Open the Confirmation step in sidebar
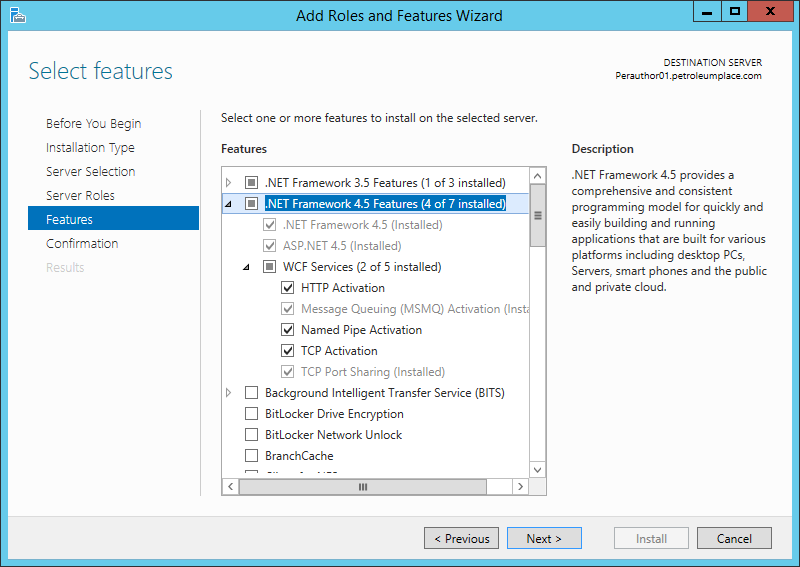 tap(82, 243)
